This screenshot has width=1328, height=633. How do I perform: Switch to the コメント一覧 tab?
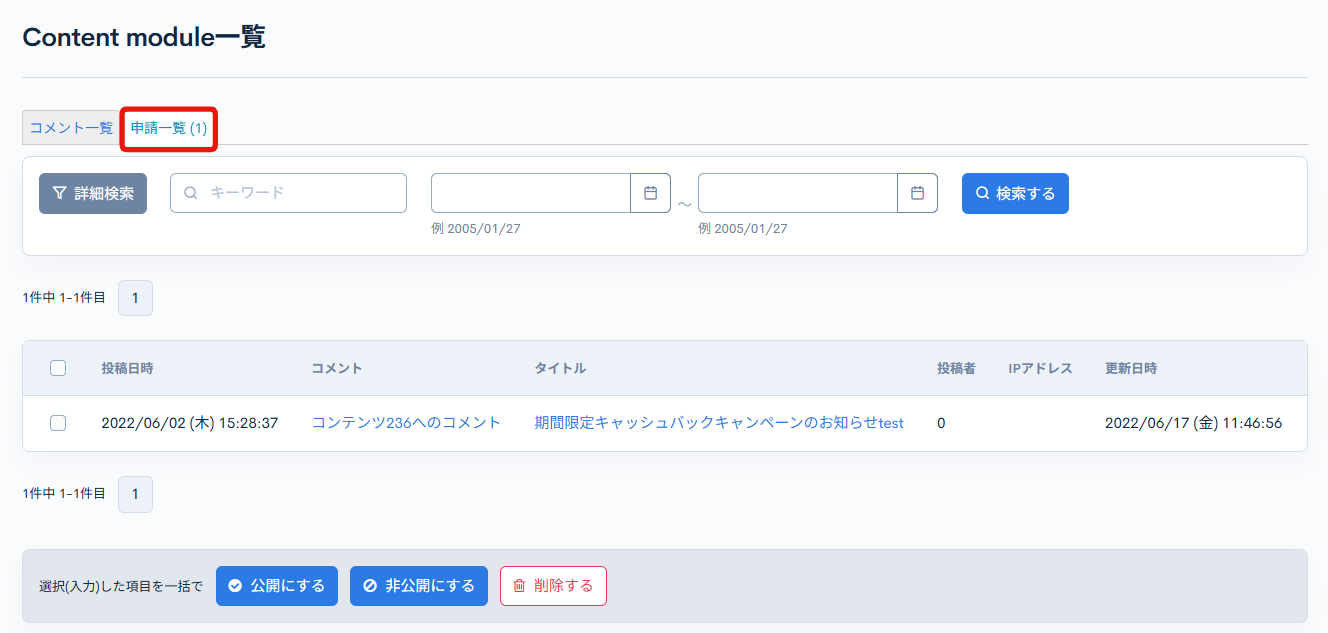(x=70, y=128)
